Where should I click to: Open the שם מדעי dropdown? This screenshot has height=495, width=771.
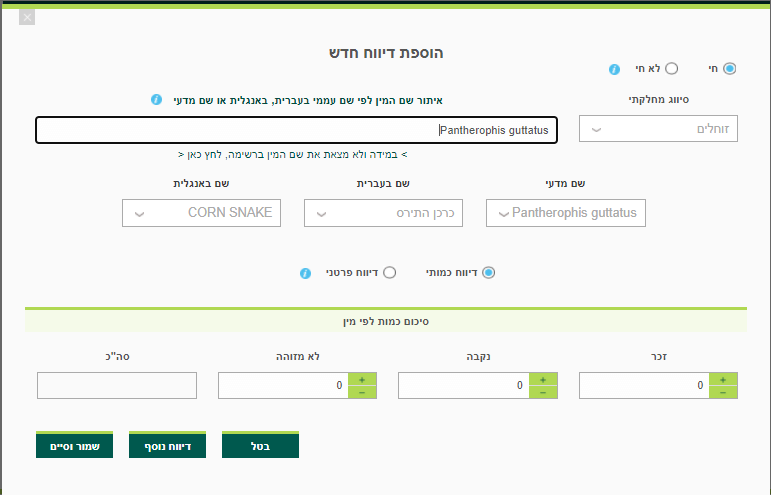[x=566, y=213]
